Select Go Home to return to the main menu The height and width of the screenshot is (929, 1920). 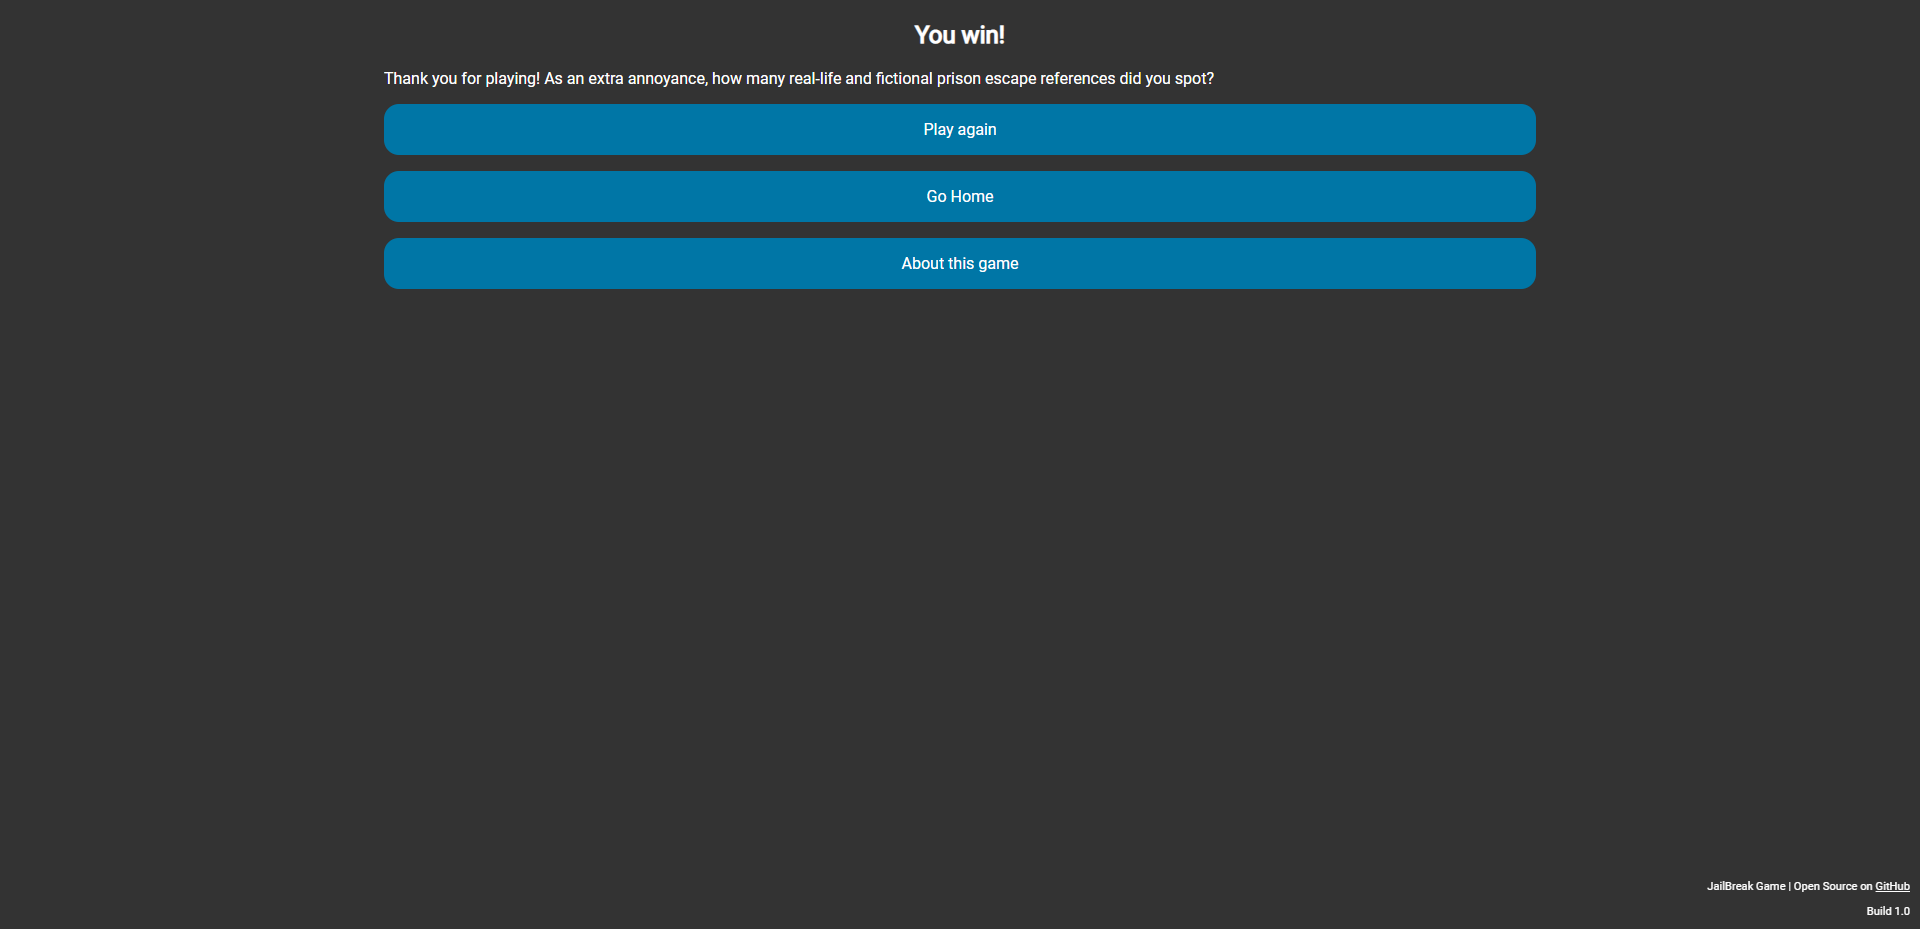pos(959,196)
